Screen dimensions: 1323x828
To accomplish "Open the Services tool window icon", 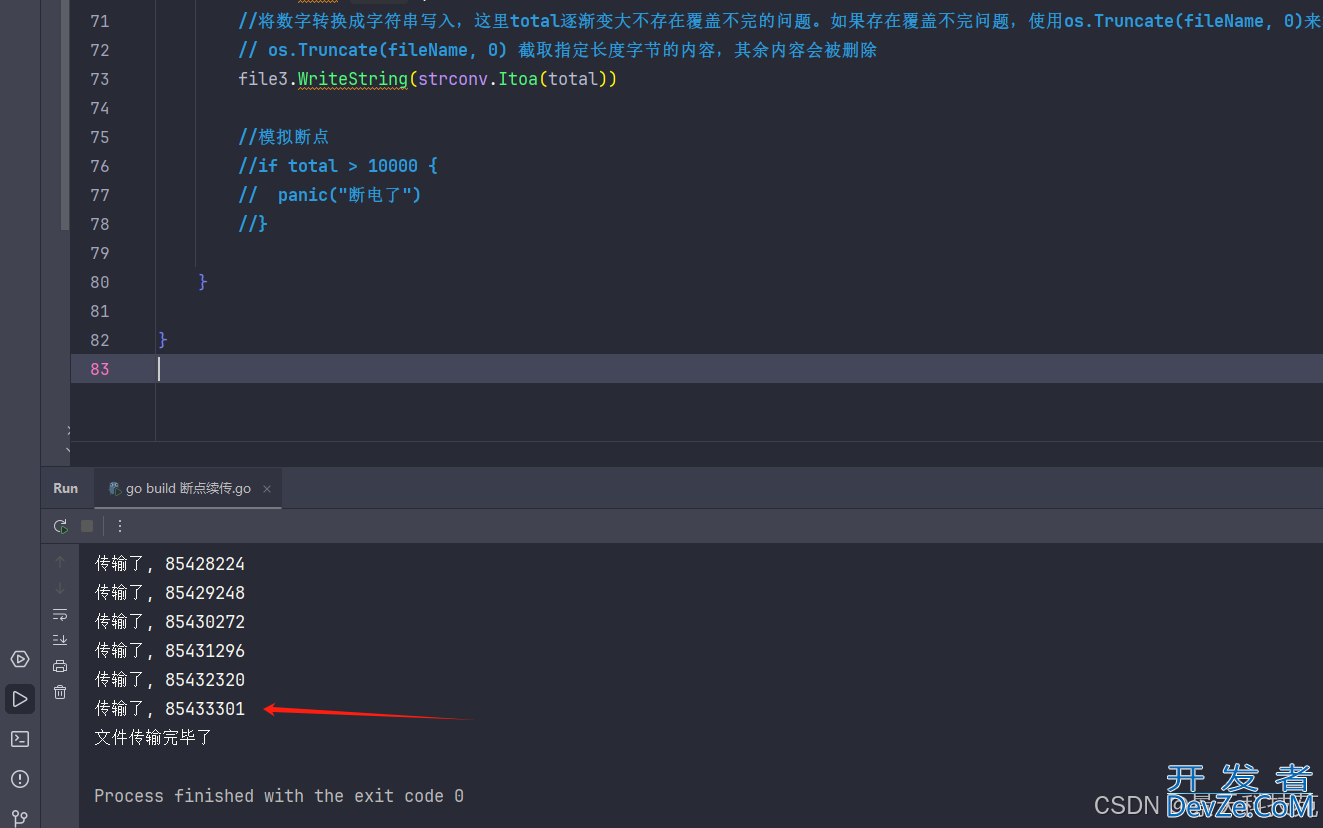I will pyautogui.click(x=20, y=659).
